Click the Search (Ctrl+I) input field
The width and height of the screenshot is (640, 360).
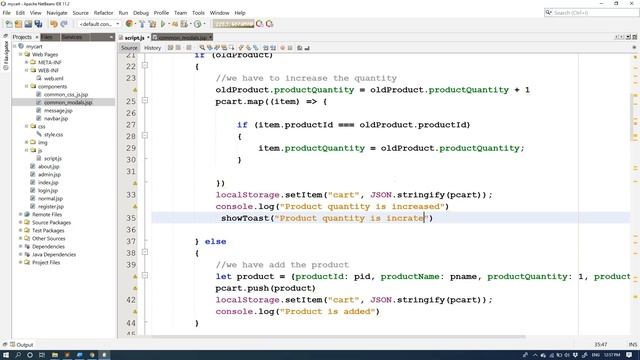coord(591,13)
